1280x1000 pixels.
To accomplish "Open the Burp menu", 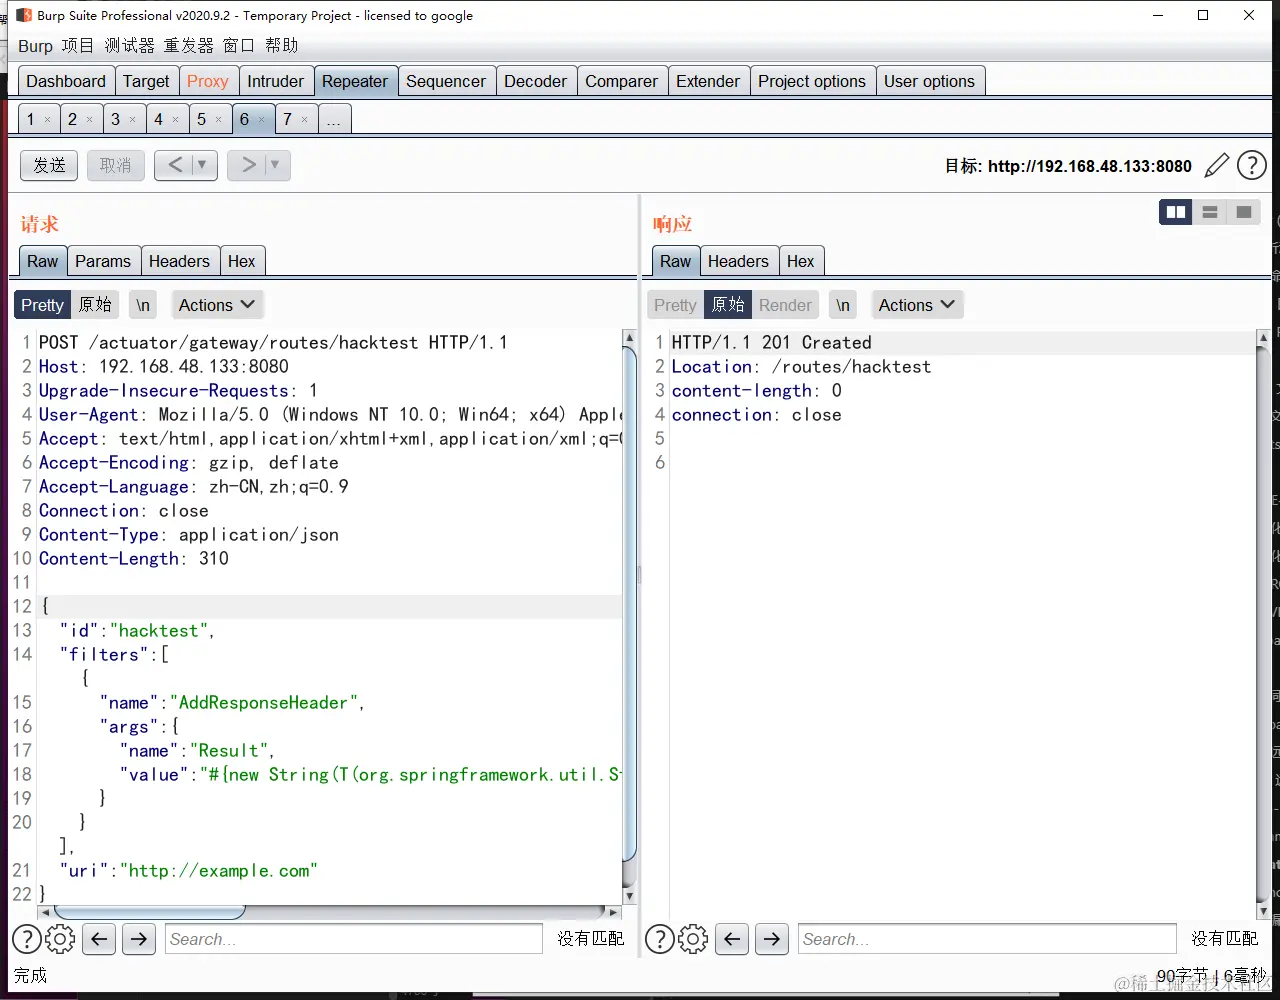I will click(x=35, y=46).
